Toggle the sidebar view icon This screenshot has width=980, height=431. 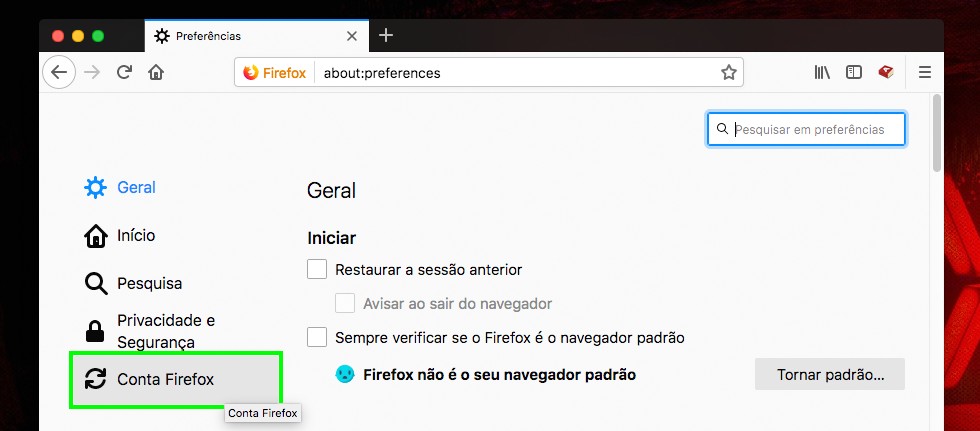(853, 72)
